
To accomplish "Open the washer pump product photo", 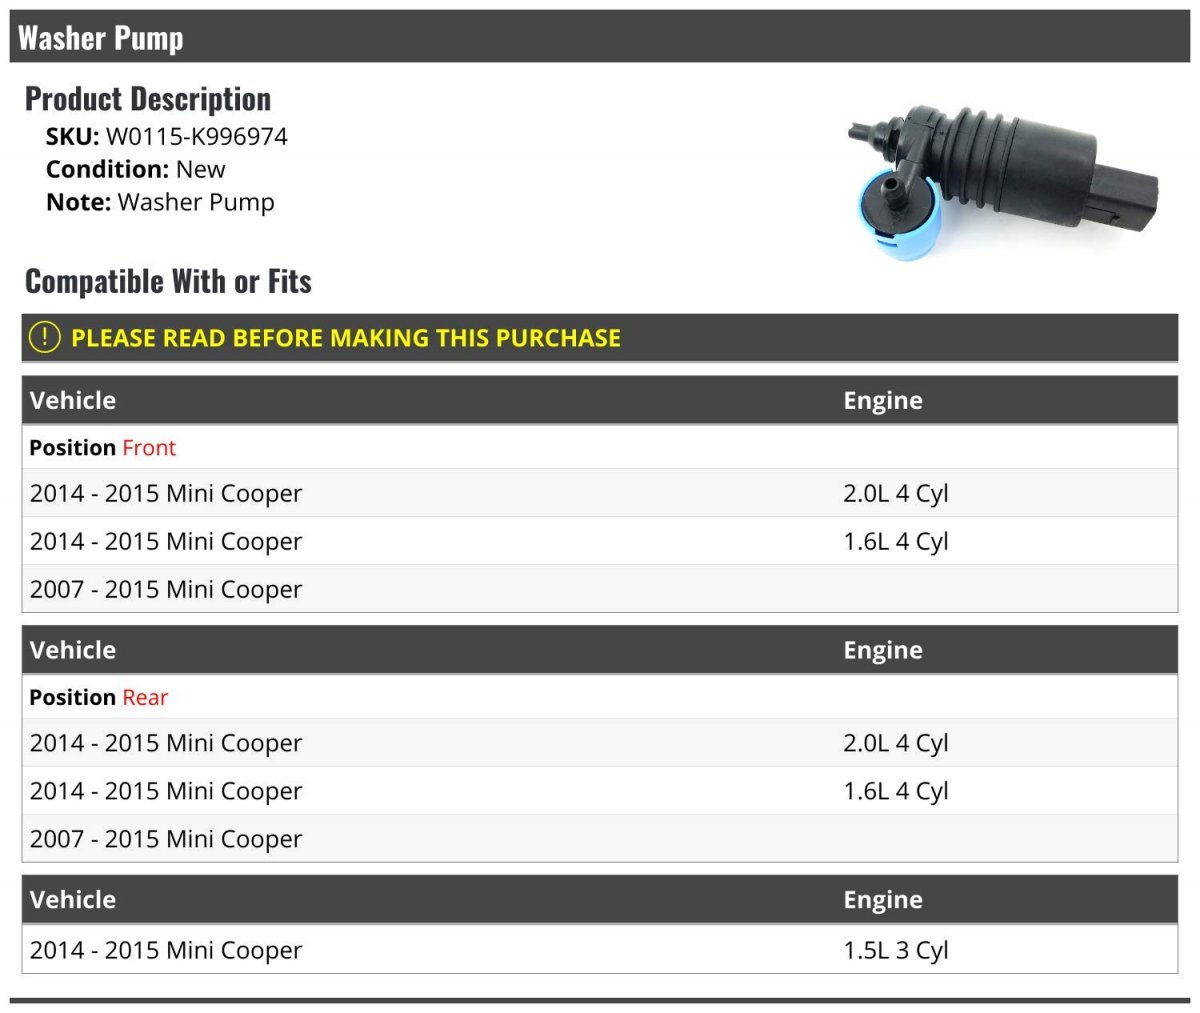I will click(1003, 182).
